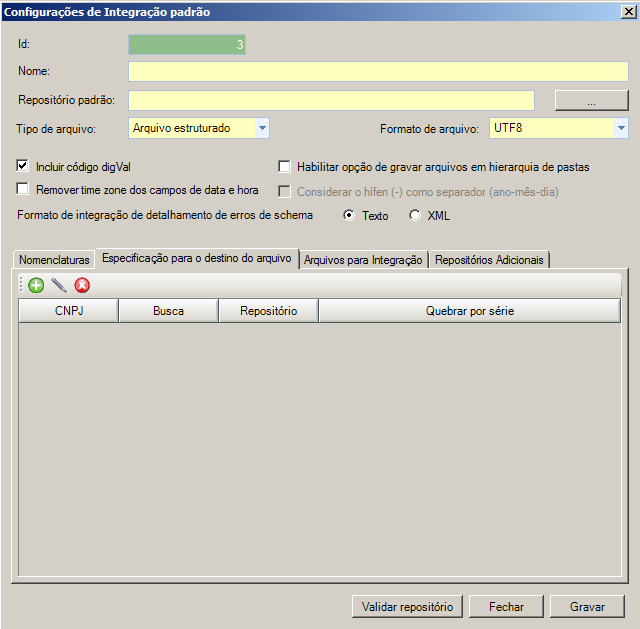Click the Id field showing 3
The height and width of the screenshot is (629, 640).
pyautogui.click(x=187, y=44)
